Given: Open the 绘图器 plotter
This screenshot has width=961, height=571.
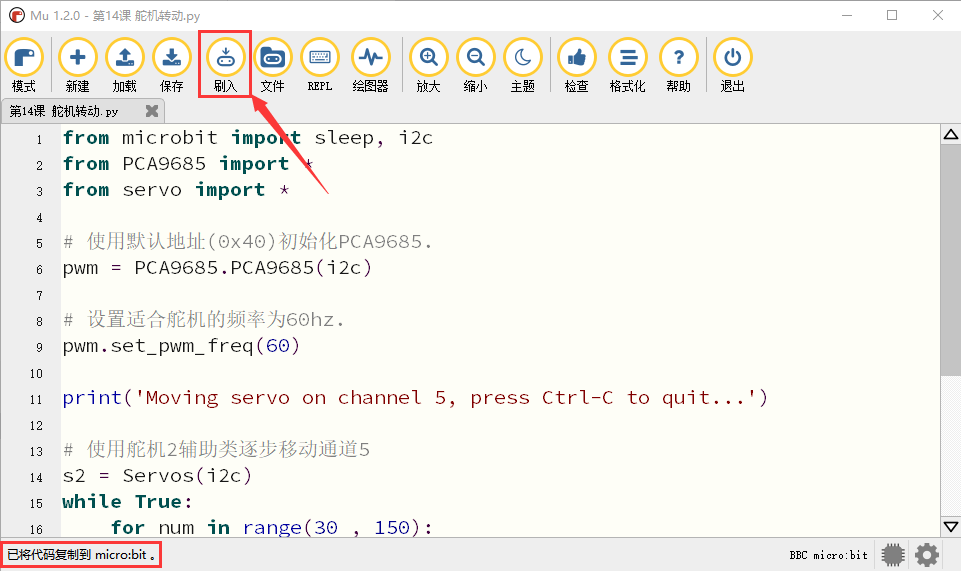Looking at the screenshot, I should tap(371, 65).
